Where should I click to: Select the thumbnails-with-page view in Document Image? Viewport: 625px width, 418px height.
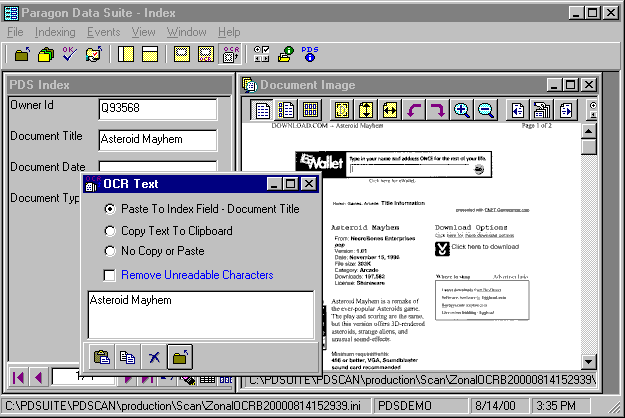286,110
